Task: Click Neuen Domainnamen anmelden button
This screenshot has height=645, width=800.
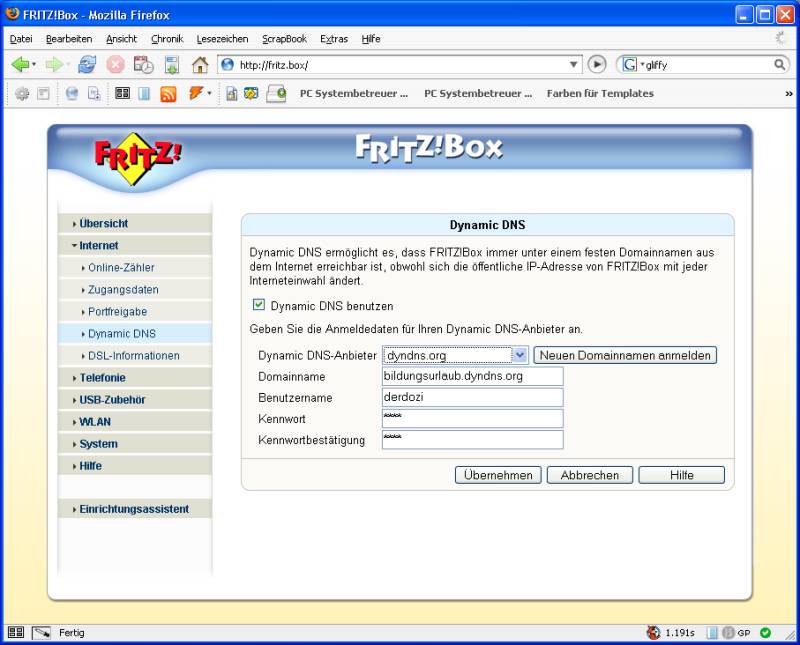Action: click(x=625, y=355)
